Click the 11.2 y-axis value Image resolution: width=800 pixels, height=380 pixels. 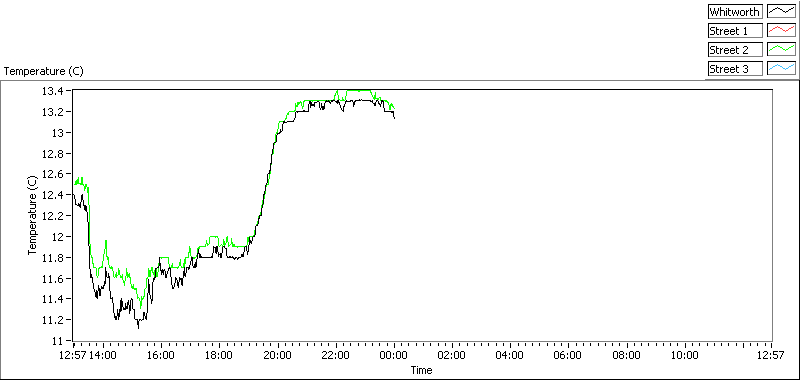pyautogui.click(x=52, y=320)
